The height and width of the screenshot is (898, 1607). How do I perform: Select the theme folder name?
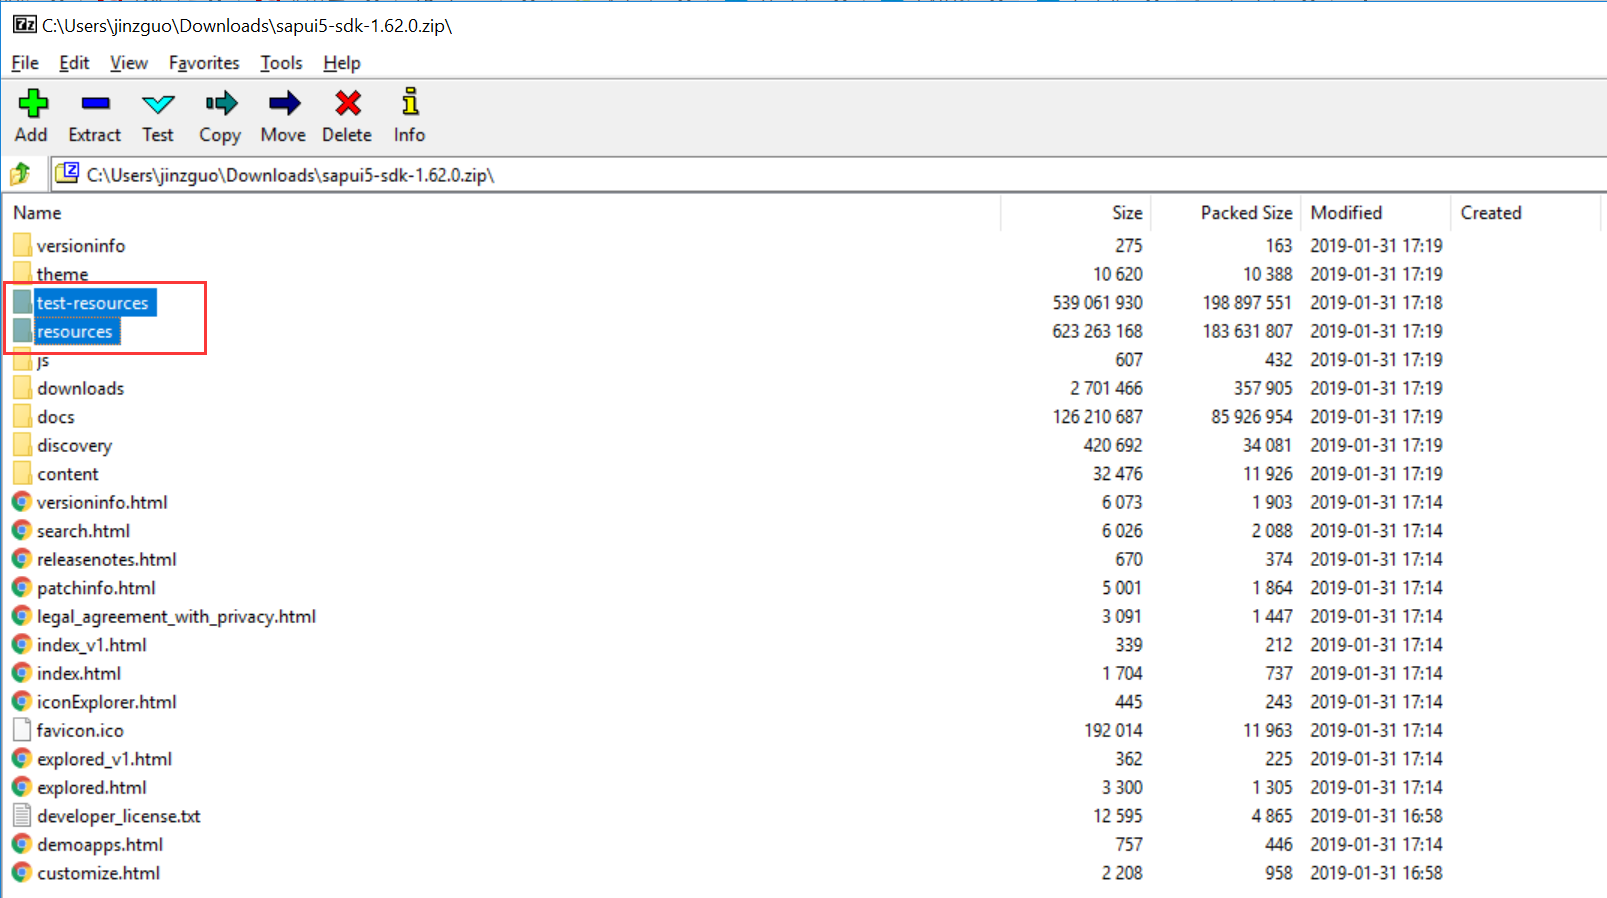point(62,274)
